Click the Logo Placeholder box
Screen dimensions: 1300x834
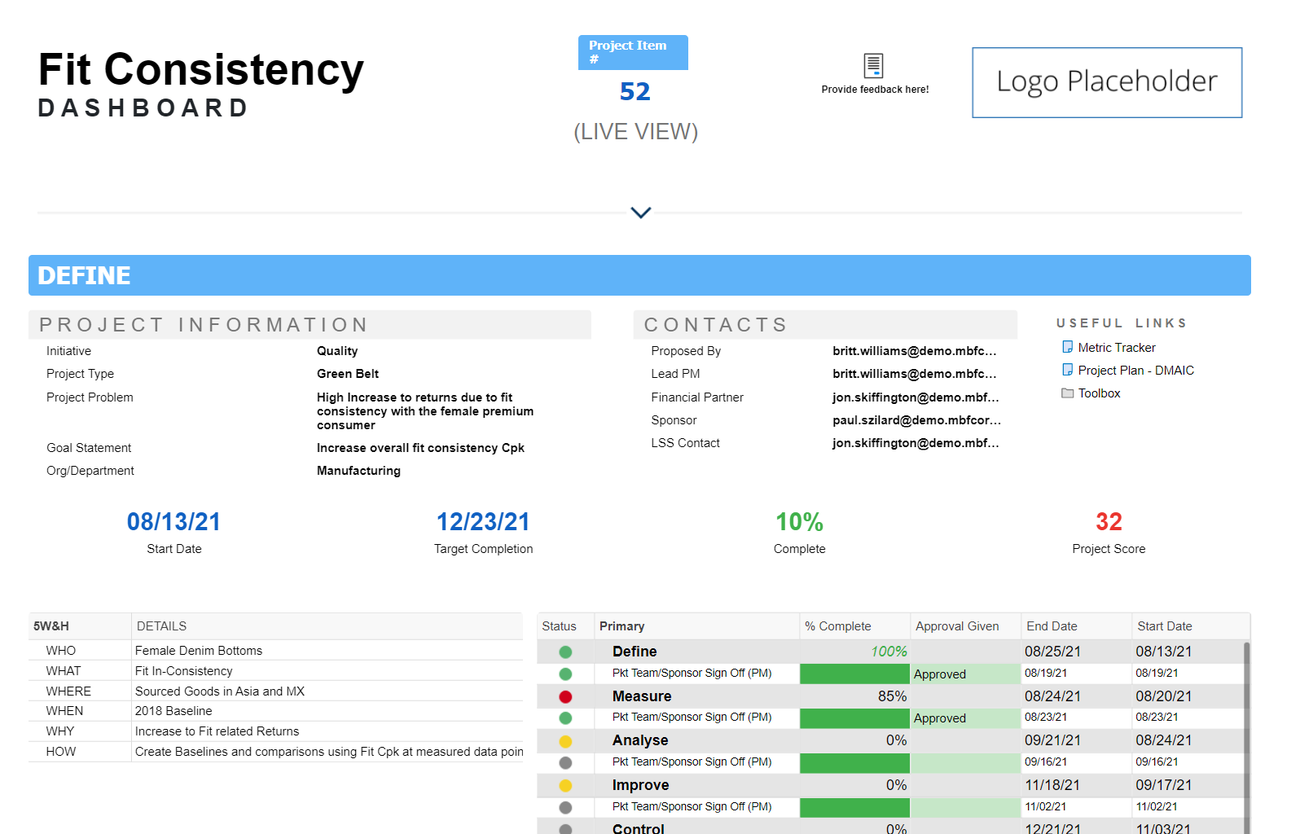tap(1106, 82)
